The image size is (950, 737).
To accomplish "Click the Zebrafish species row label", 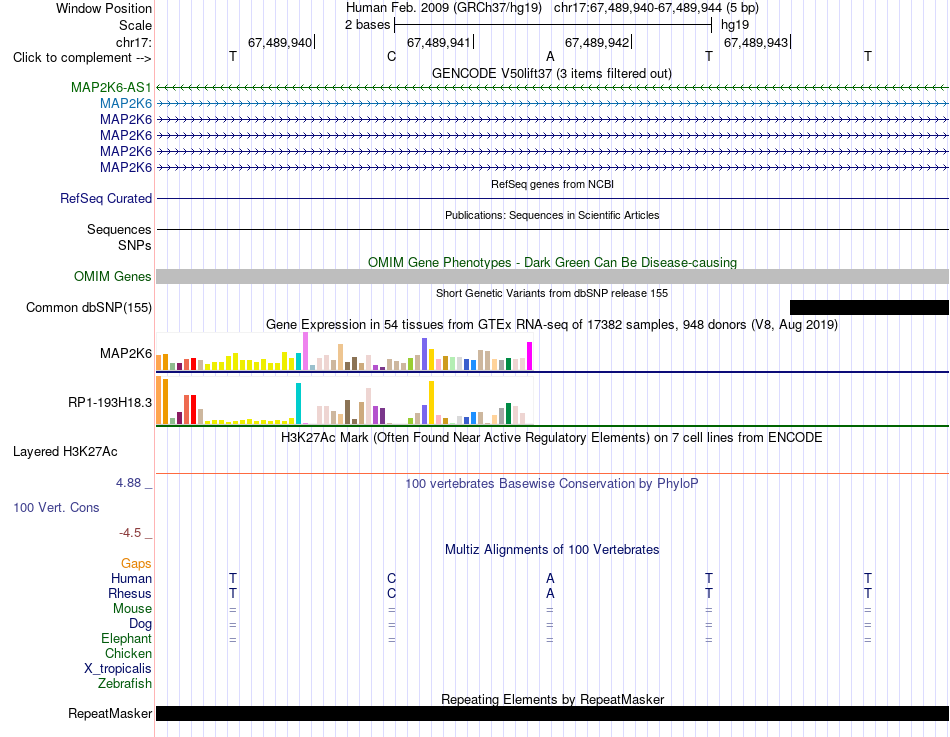I will (x=125, y=684).
